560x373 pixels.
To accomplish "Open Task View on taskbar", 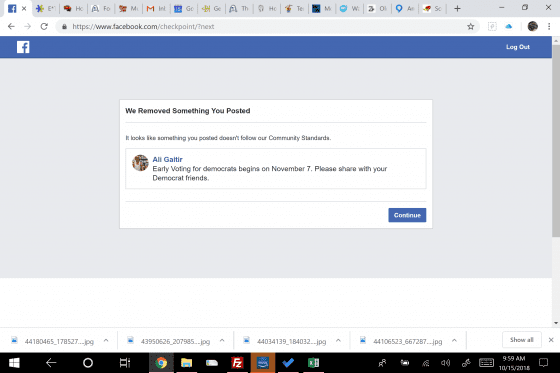I will point(125,363).
